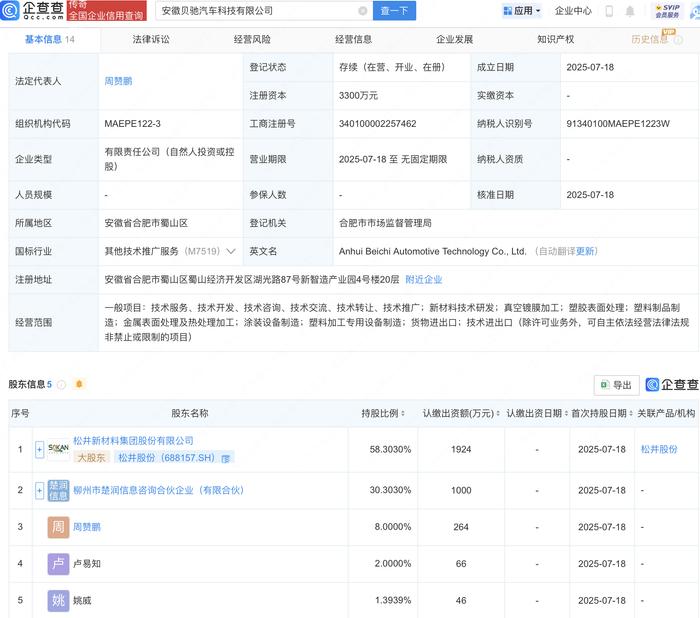The width and height of the screenshot is (700, 618).
Task: Click the 查一下 search button
Action: pos(394,11)
